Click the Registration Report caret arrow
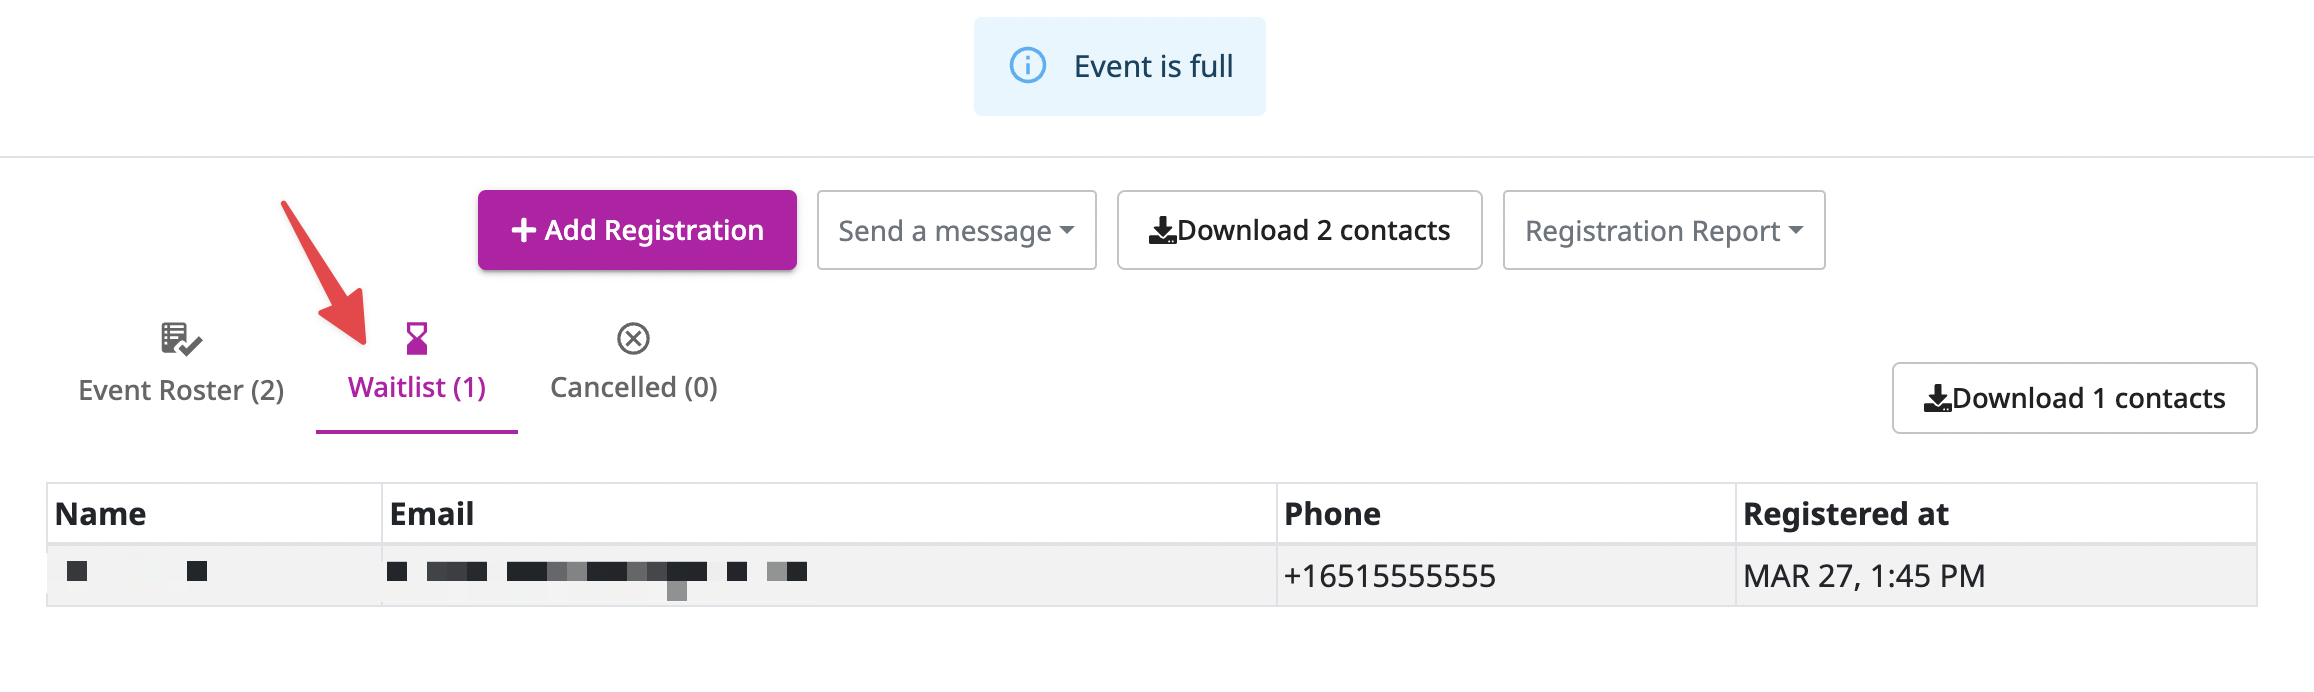The height and width of the screenshot is (692, 2314). pos(1796,230)
